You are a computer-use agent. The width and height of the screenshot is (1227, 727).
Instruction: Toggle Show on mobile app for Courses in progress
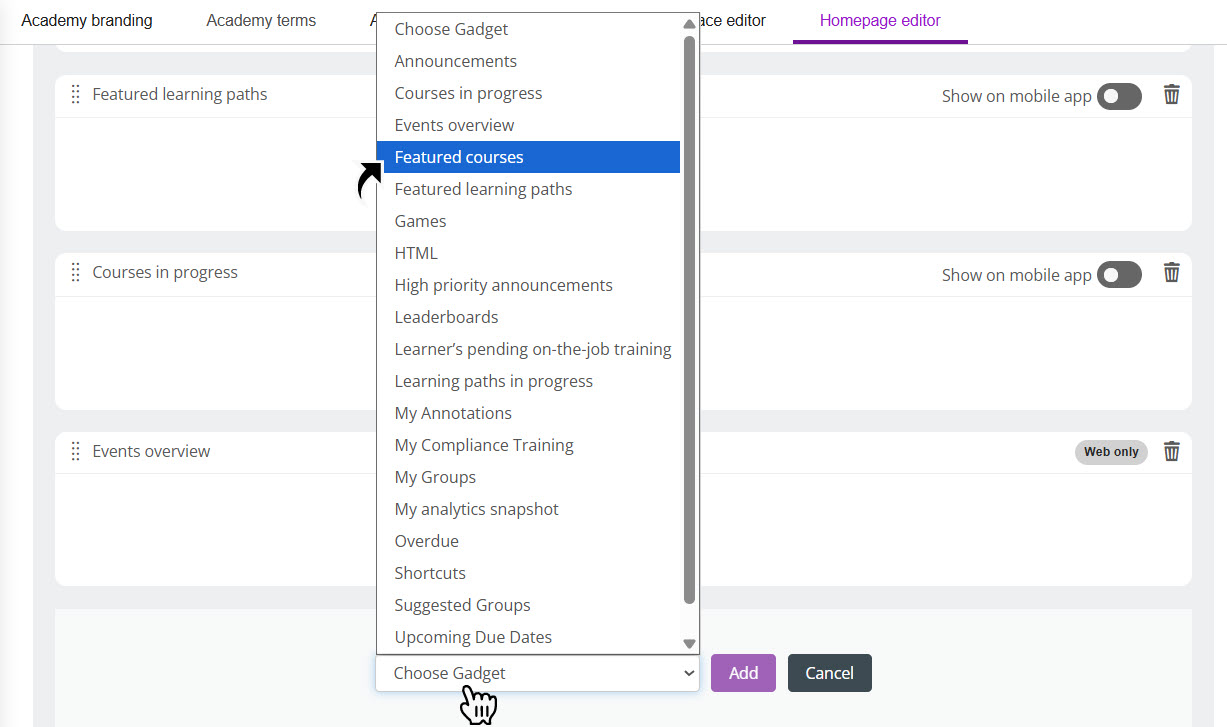pyautogui.click(x=1119, y=274)
